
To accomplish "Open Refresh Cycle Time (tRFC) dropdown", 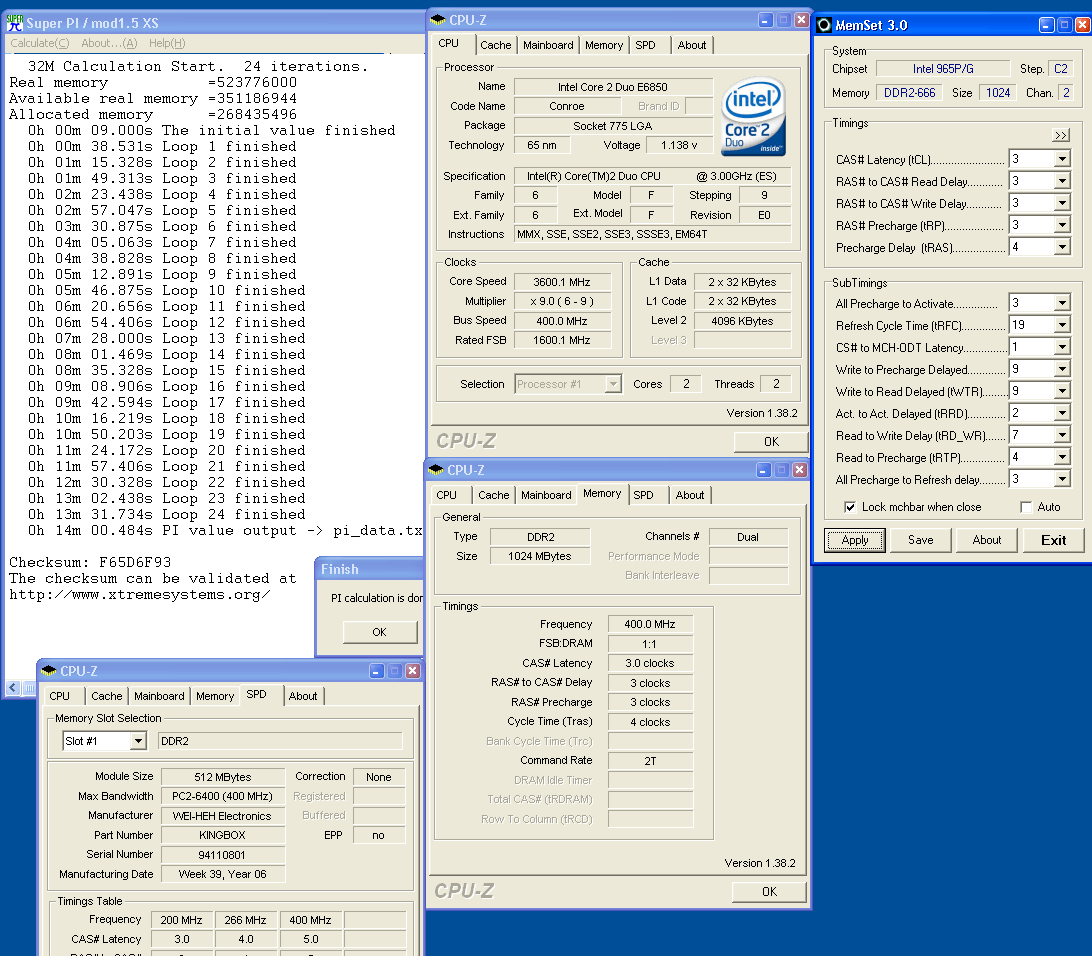I will pos(1062,325).
